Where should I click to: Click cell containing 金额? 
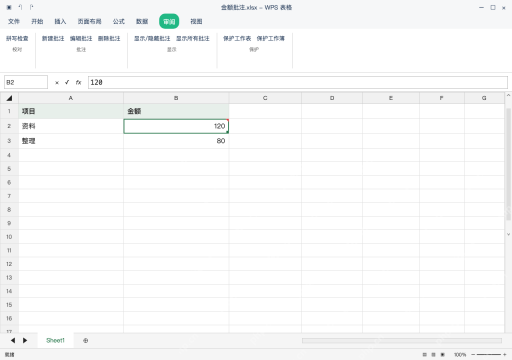[176, 111]
